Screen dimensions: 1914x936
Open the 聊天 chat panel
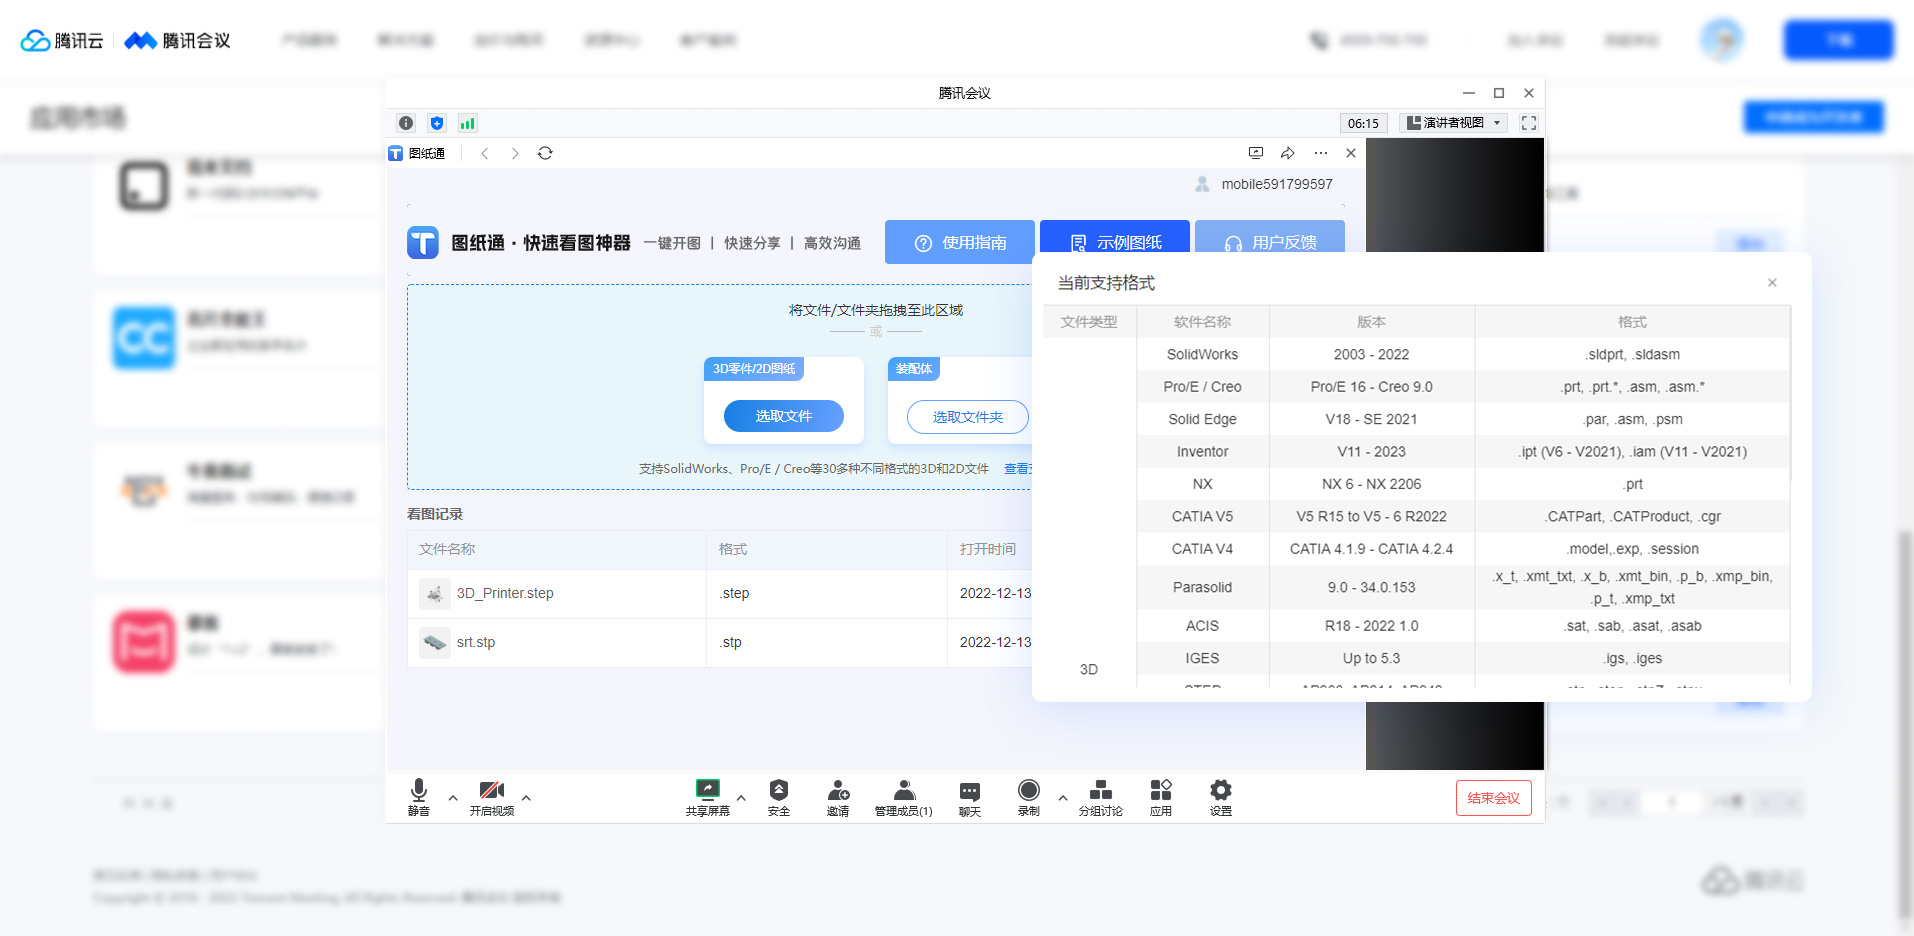[x=970, y=797]
